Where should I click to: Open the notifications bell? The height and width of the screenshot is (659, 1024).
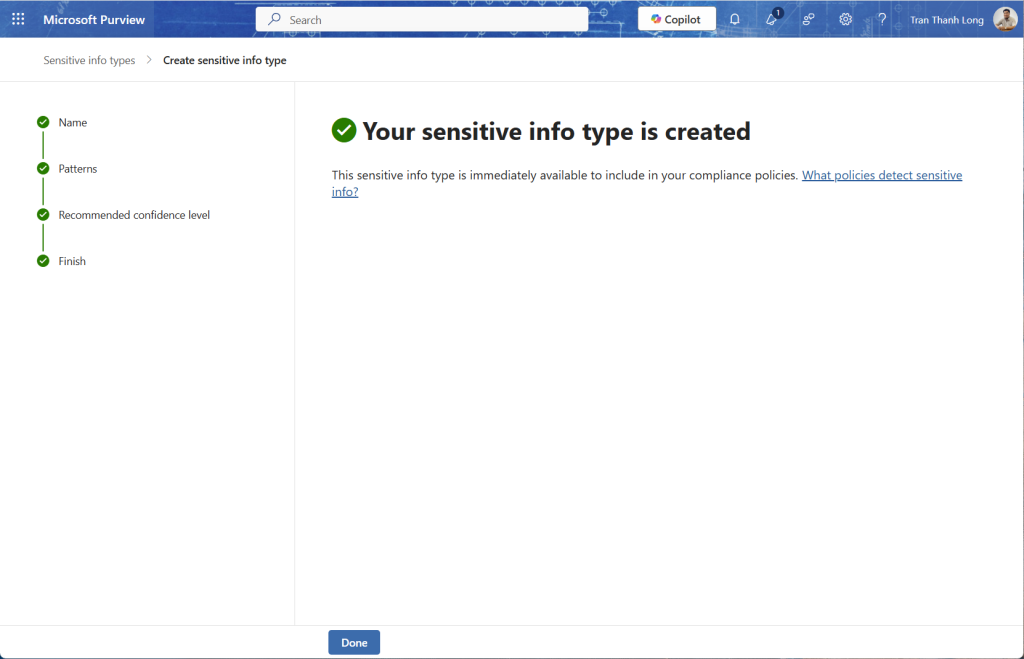coord(735,19)
